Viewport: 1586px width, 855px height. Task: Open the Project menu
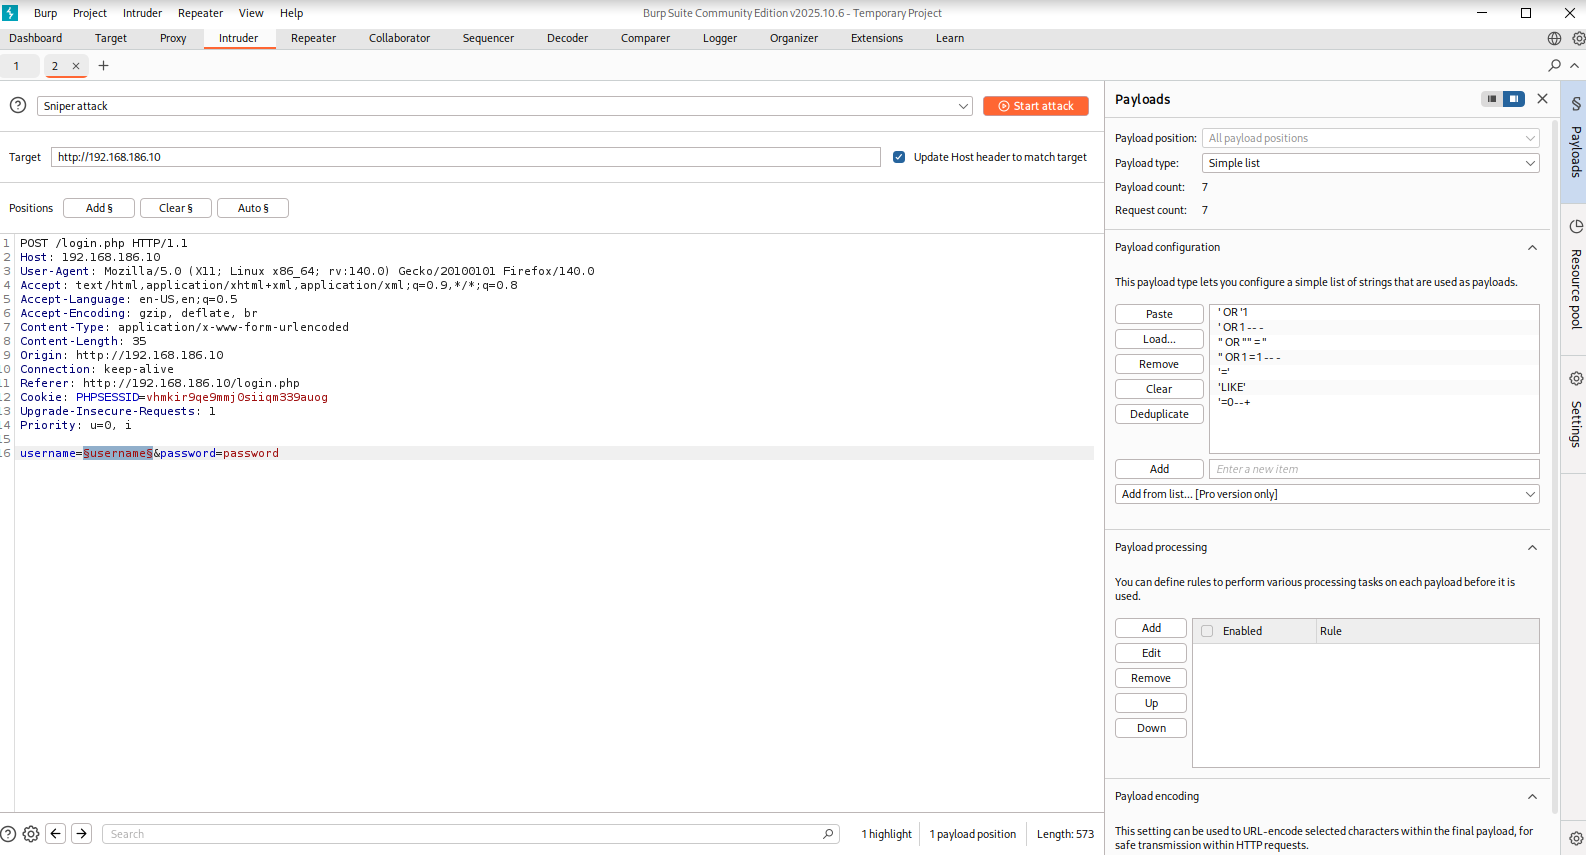[89, 13]
